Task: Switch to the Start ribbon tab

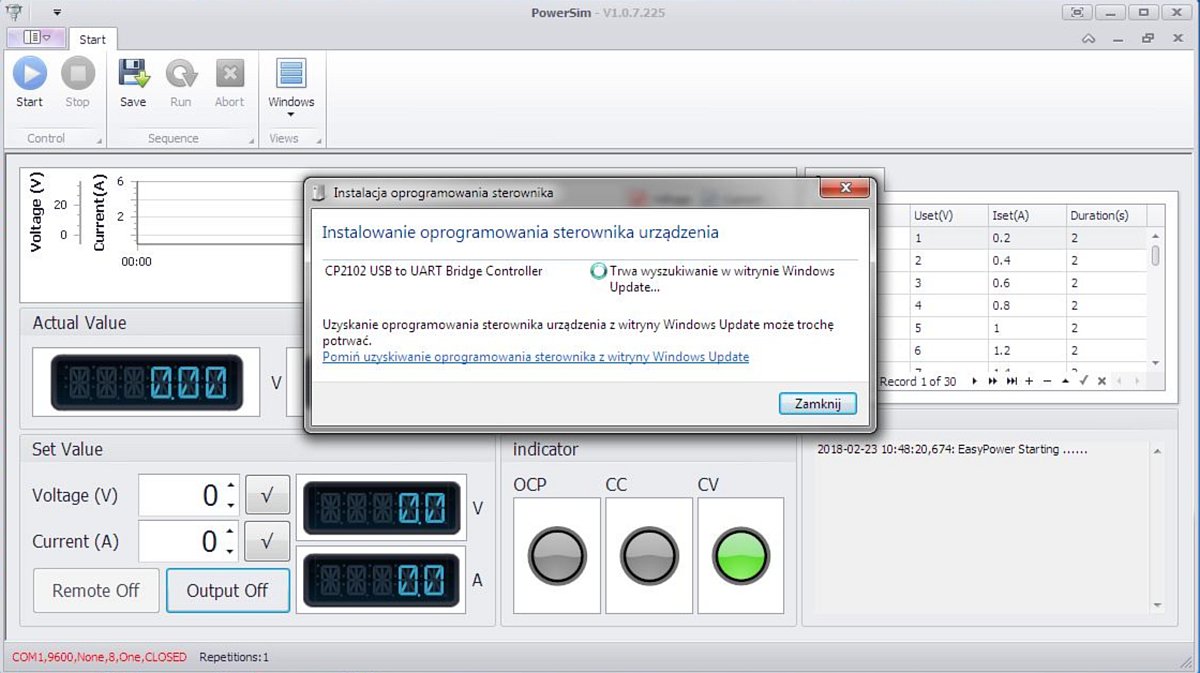Action: click(93, 39)
